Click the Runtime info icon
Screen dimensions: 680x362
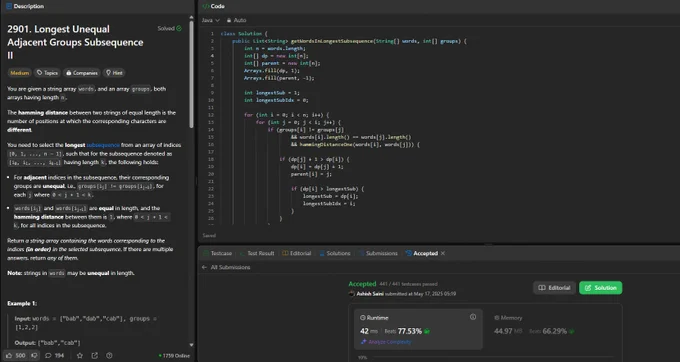pos(473,317)
